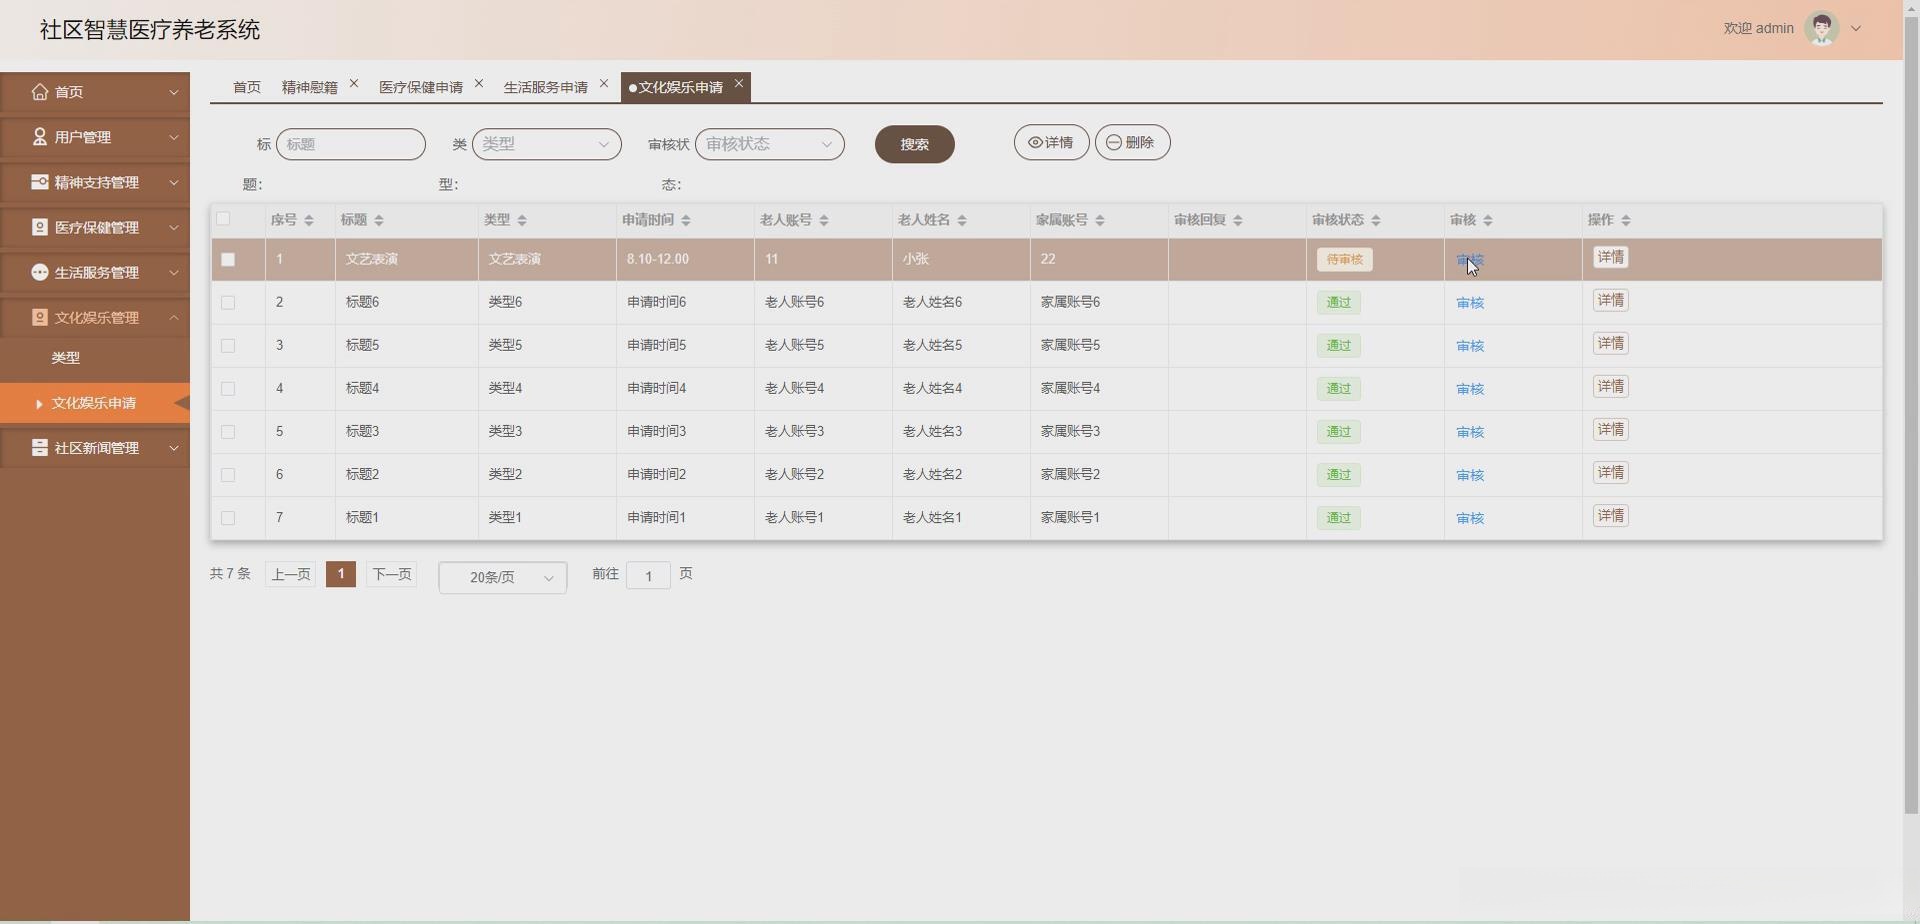The width and height of the screenshot is (1920, 924).
Task: Check the row for 标题4
Action: 228,388
